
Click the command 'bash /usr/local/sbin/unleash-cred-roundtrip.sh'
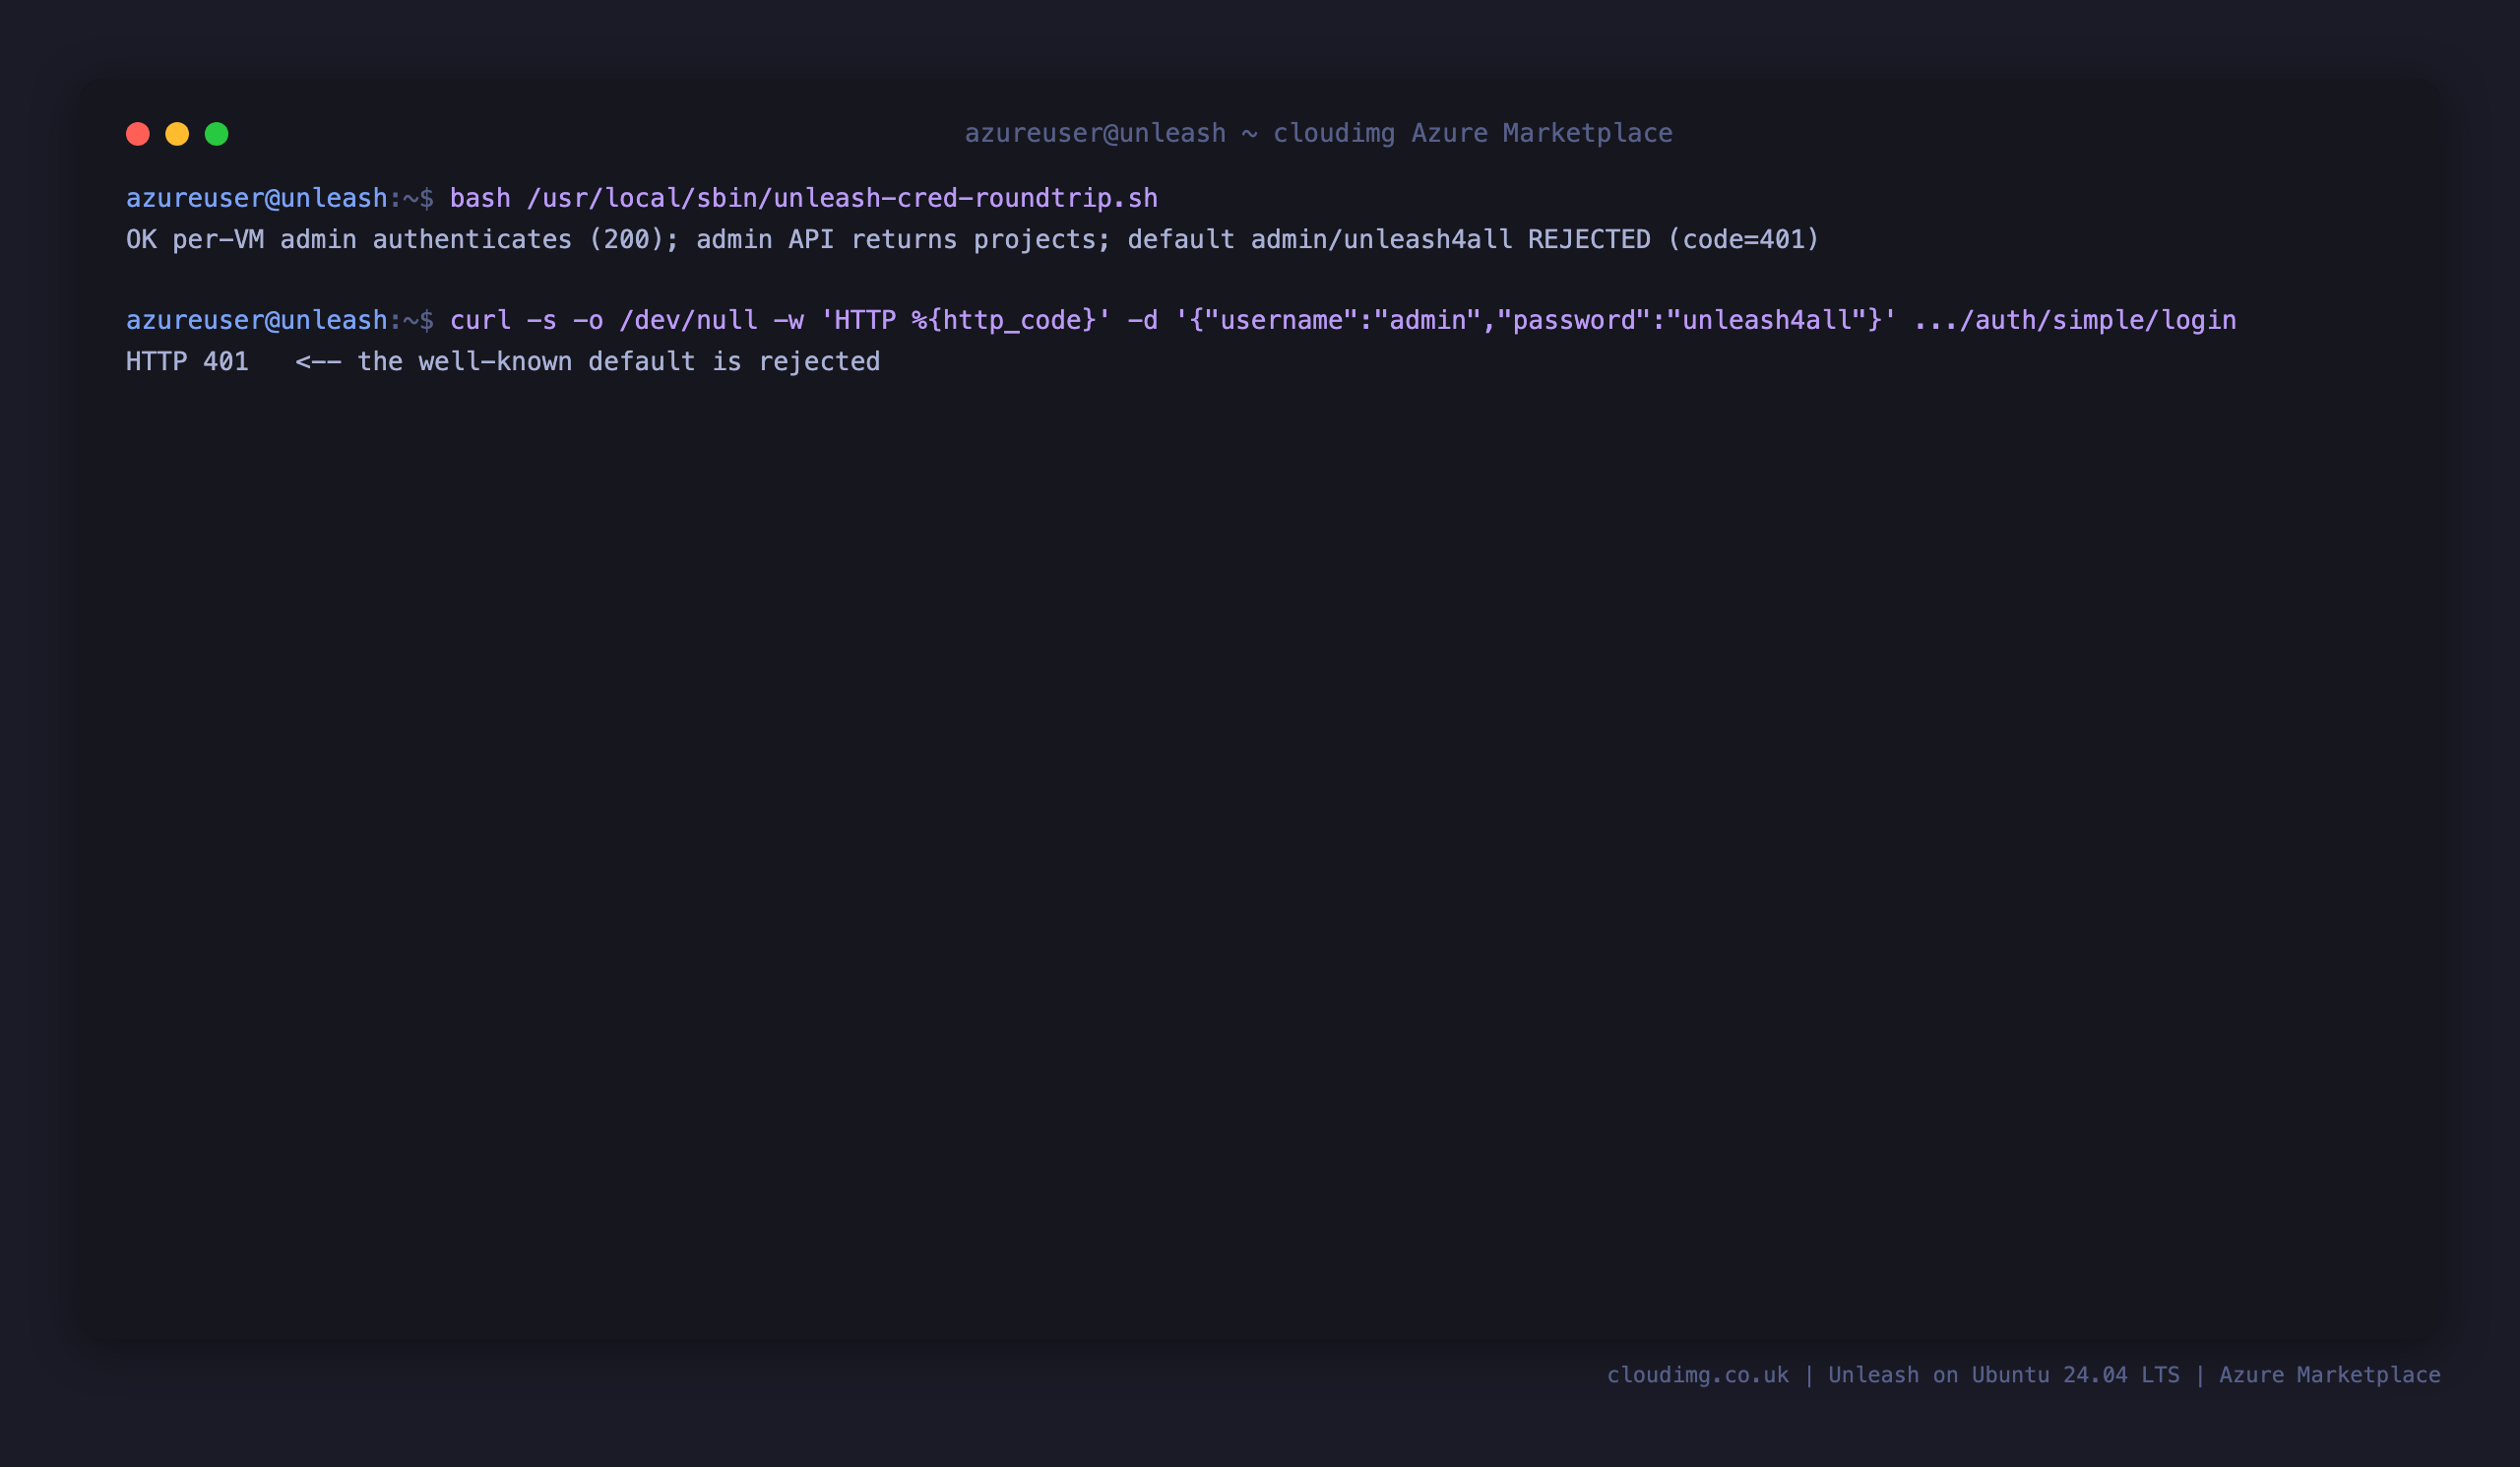click(804, 198)
